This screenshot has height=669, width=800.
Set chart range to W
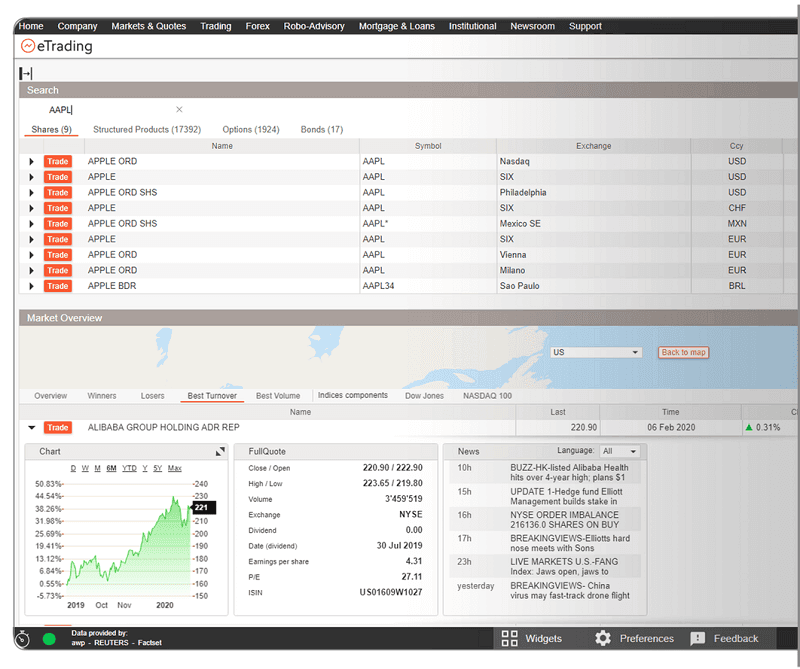(x=85, y=468)
